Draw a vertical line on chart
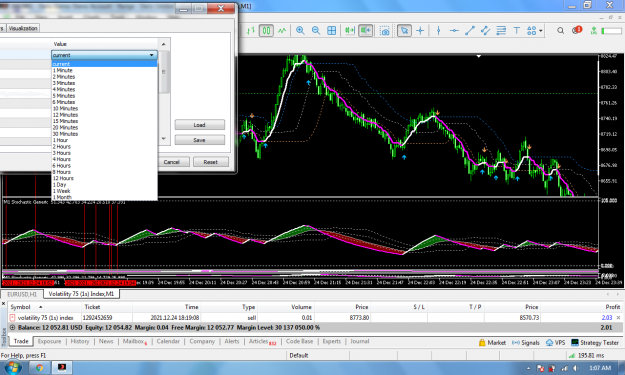 (438, 31)
